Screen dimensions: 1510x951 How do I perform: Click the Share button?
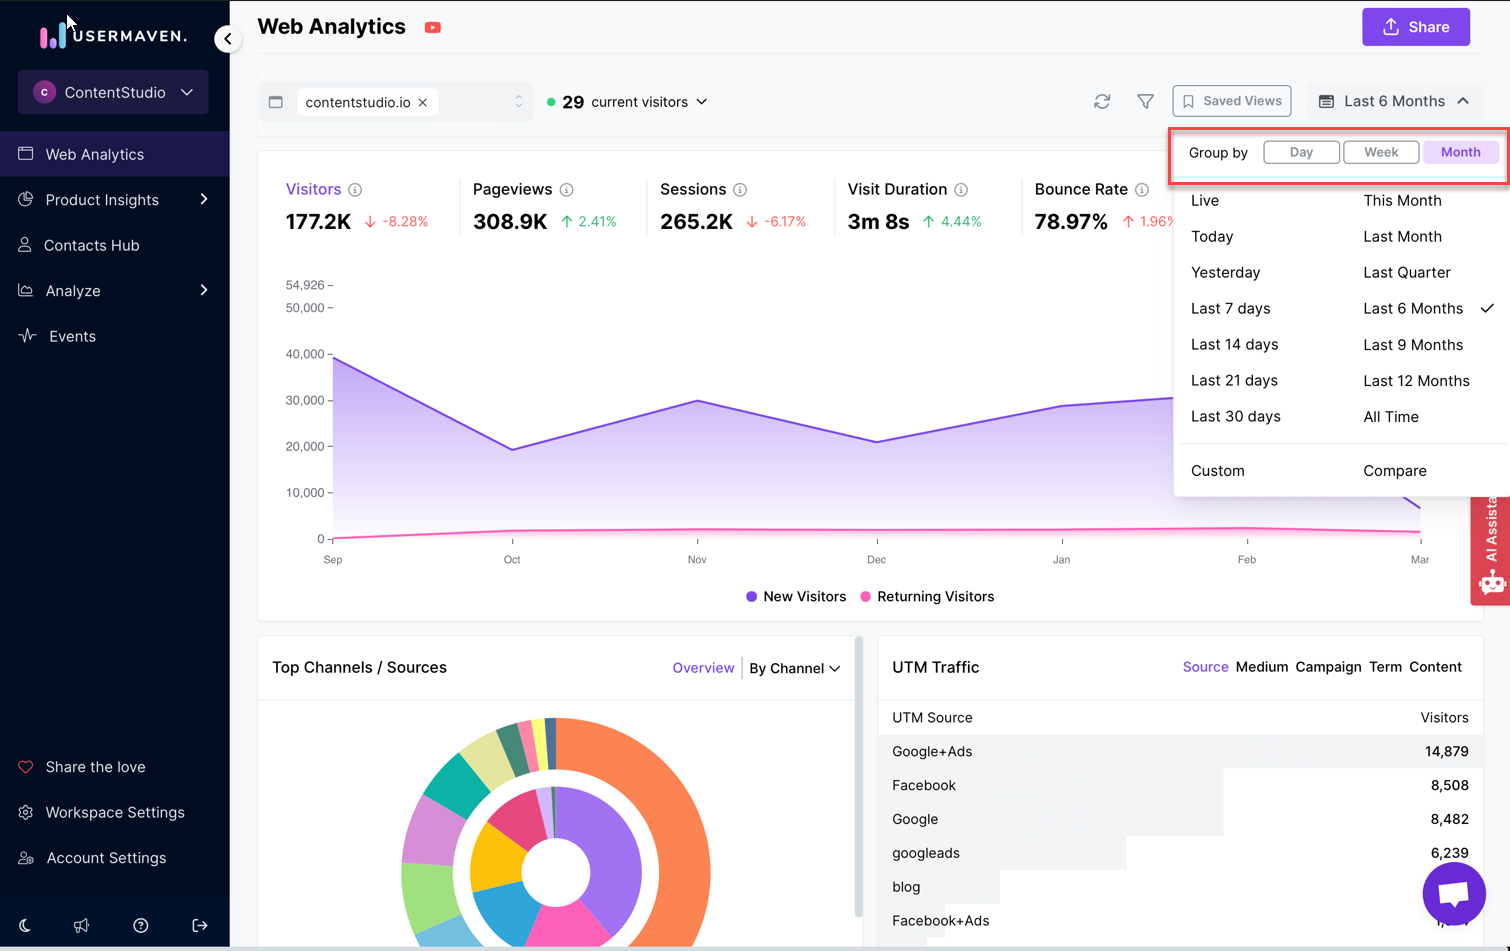click(1415, 26)
